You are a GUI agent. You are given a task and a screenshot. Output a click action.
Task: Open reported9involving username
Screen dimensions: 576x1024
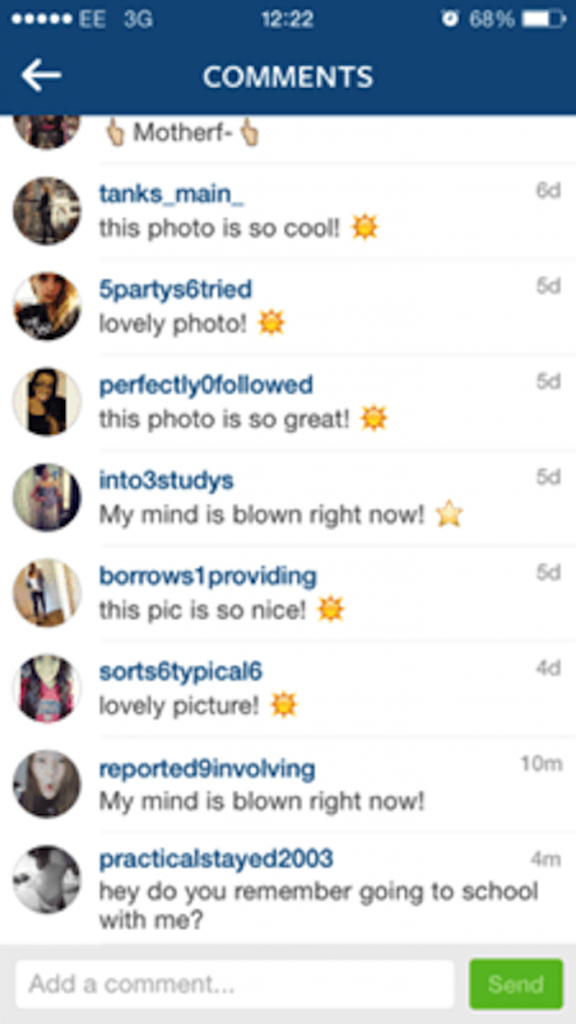coord(207,769)
